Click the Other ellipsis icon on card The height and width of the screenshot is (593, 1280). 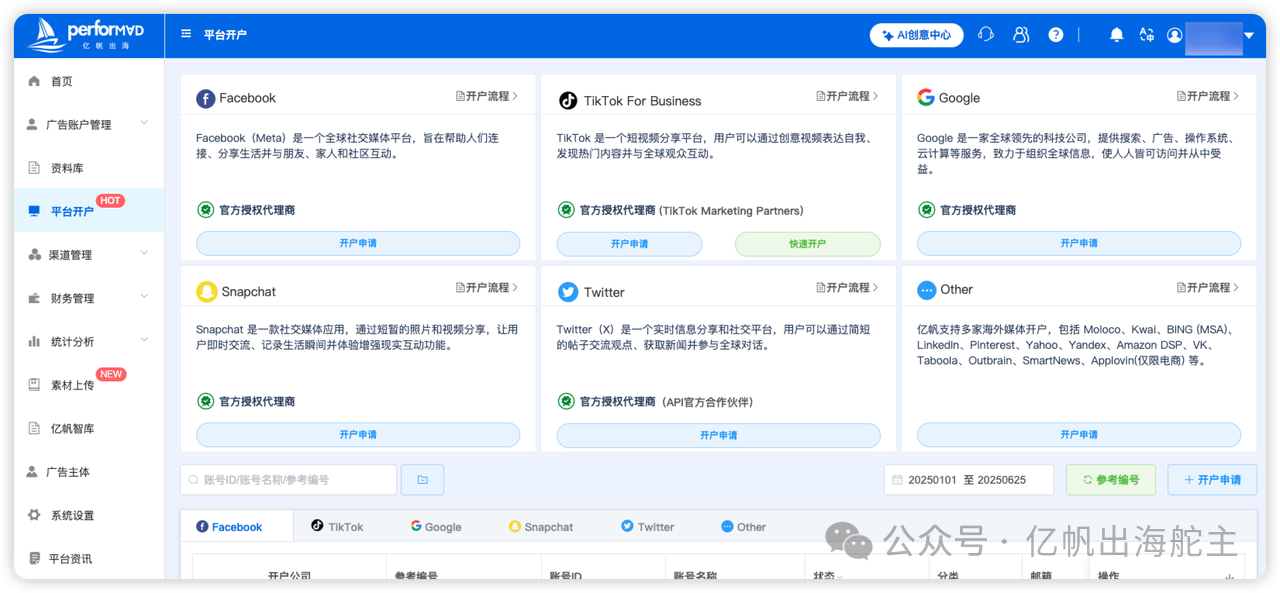926,290
